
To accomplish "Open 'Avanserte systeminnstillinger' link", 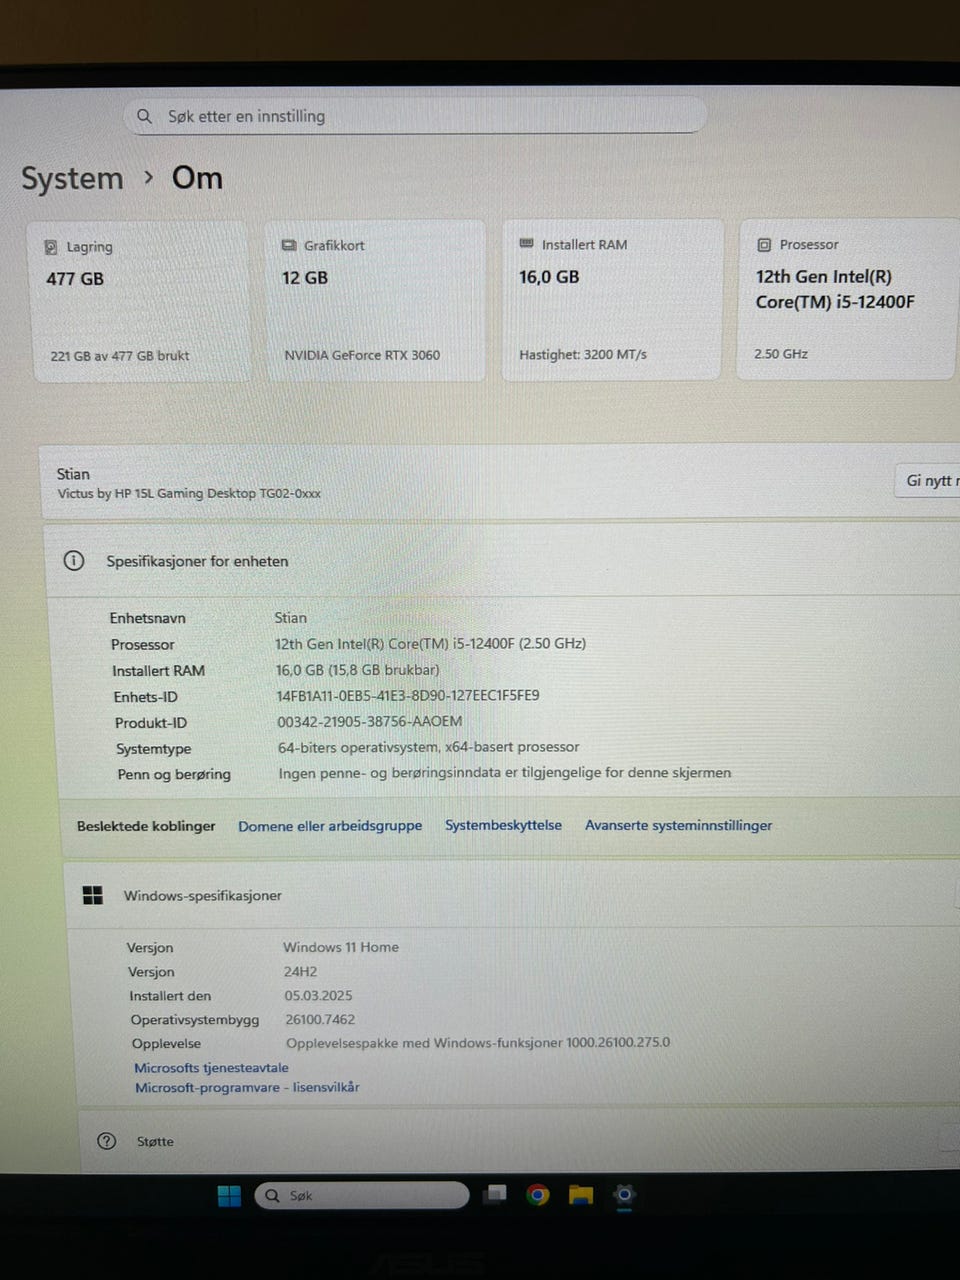I will (x=679, y=825).
